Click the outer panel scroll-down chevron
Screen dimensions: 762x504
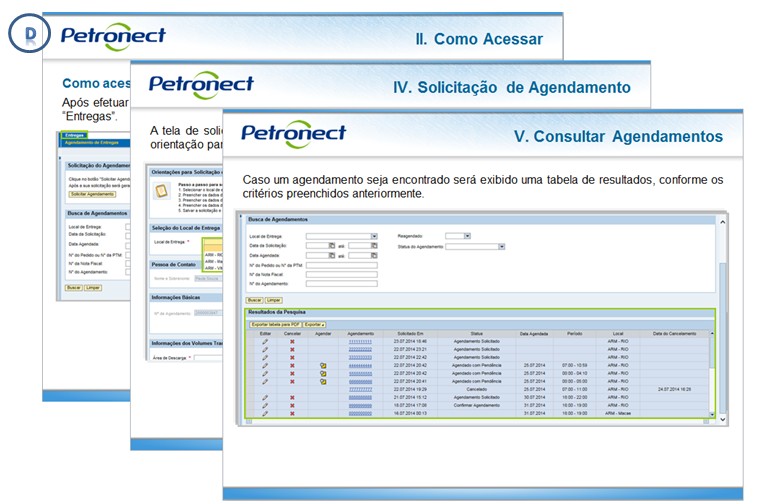(x=722, y=419)
